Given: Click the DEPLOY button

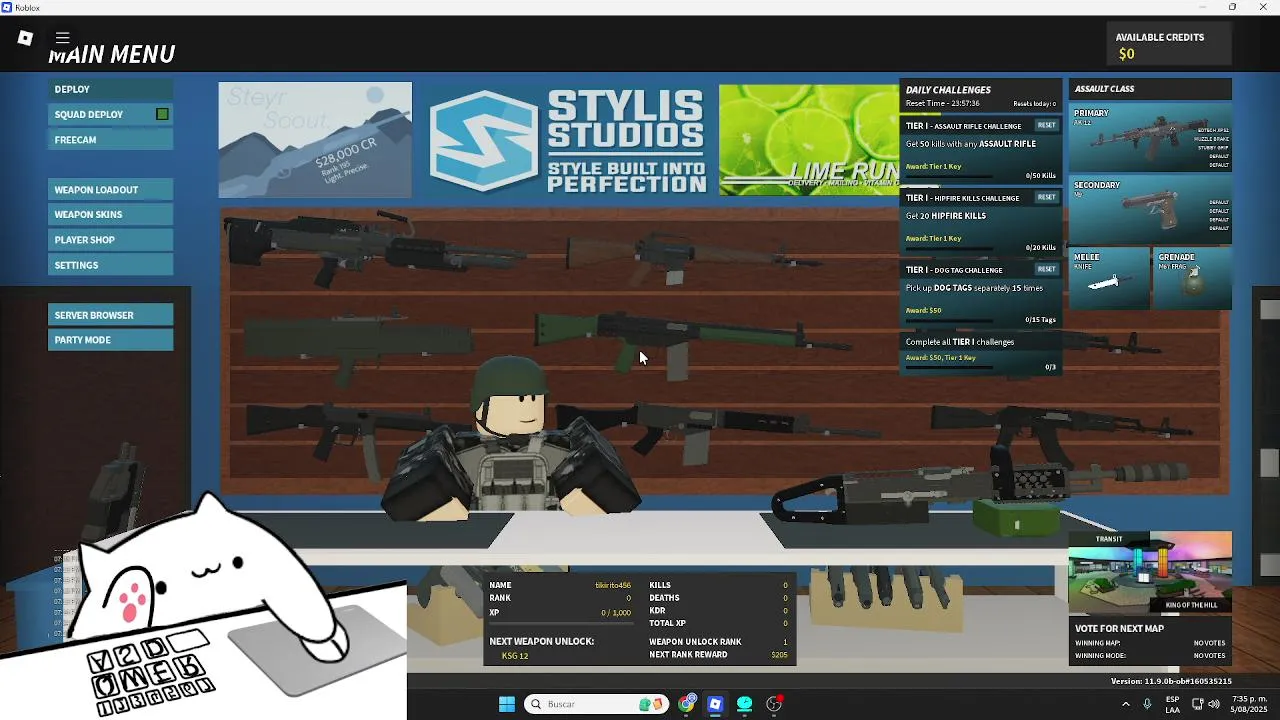Looking at the screenshot, I should pyautogui.click(x=110, y=89).
